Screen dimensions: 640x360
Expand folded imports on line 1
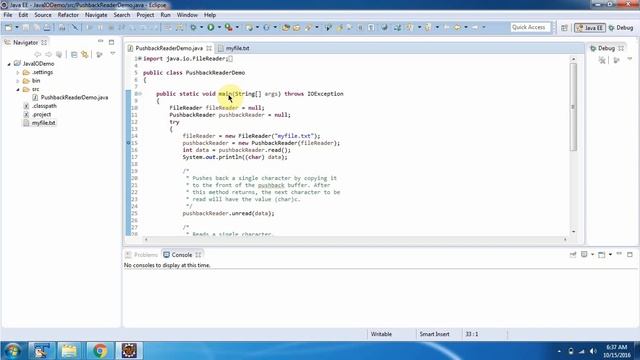tap(139, 59)
